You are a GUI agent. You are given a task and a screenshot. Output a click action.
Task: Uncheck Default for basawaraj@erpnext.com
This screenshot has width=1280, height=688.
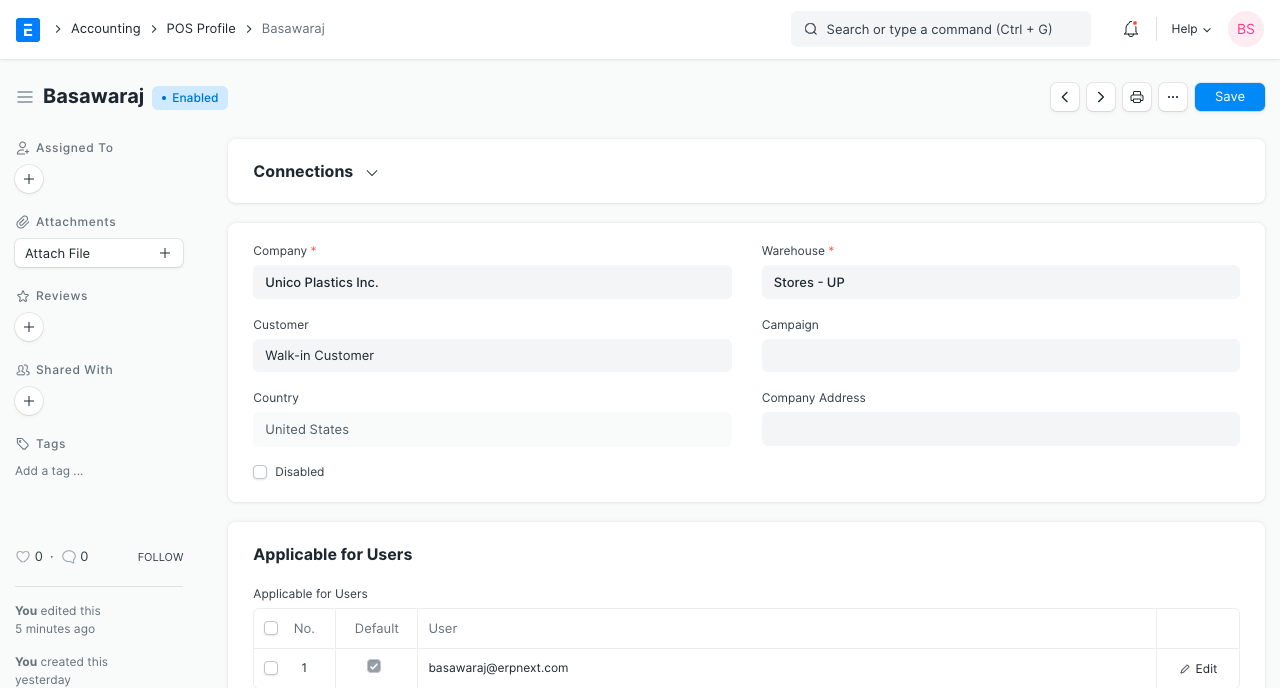(x=374, y=665)
